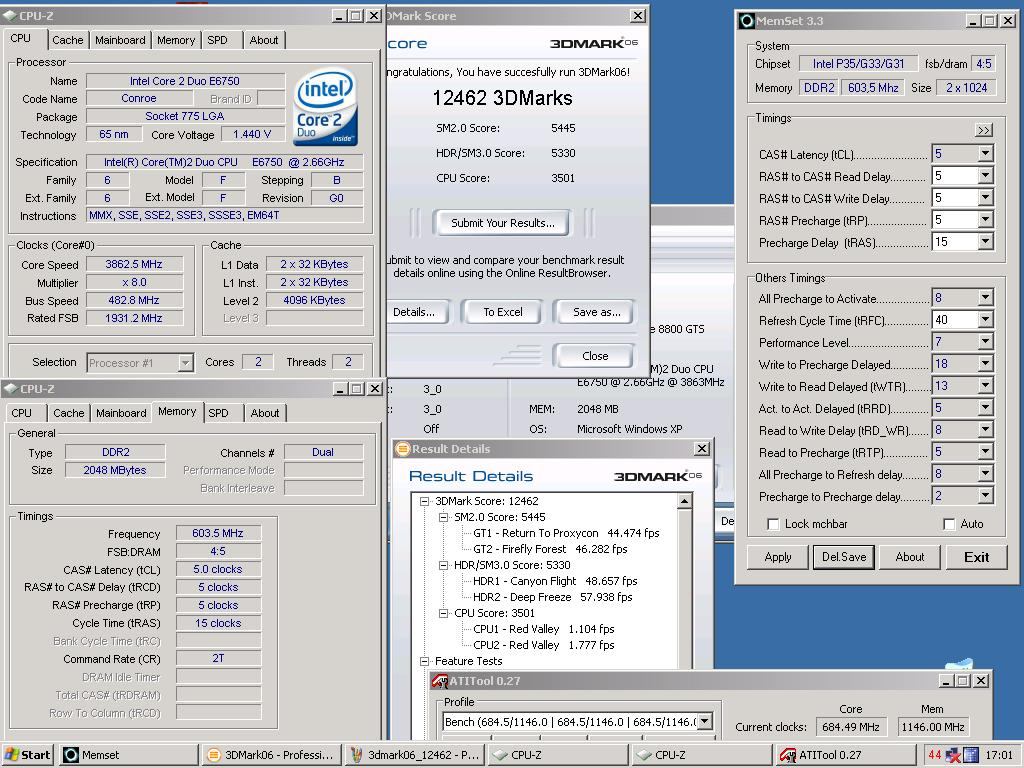Select the HDR2 - Deep Freeze row
Image resolution: width=1024 pixels, height=768 pixels.
click(552, 597)
